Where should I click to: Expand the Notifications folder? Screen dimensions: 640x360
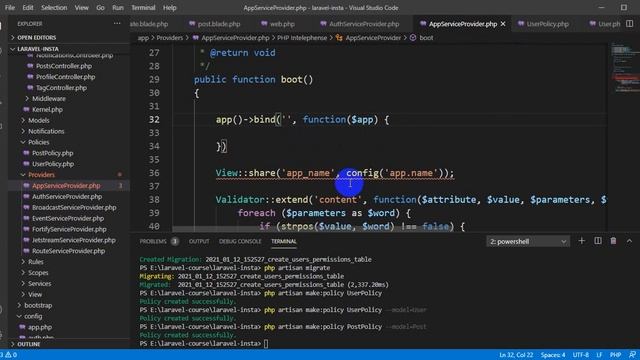point(46,131)
